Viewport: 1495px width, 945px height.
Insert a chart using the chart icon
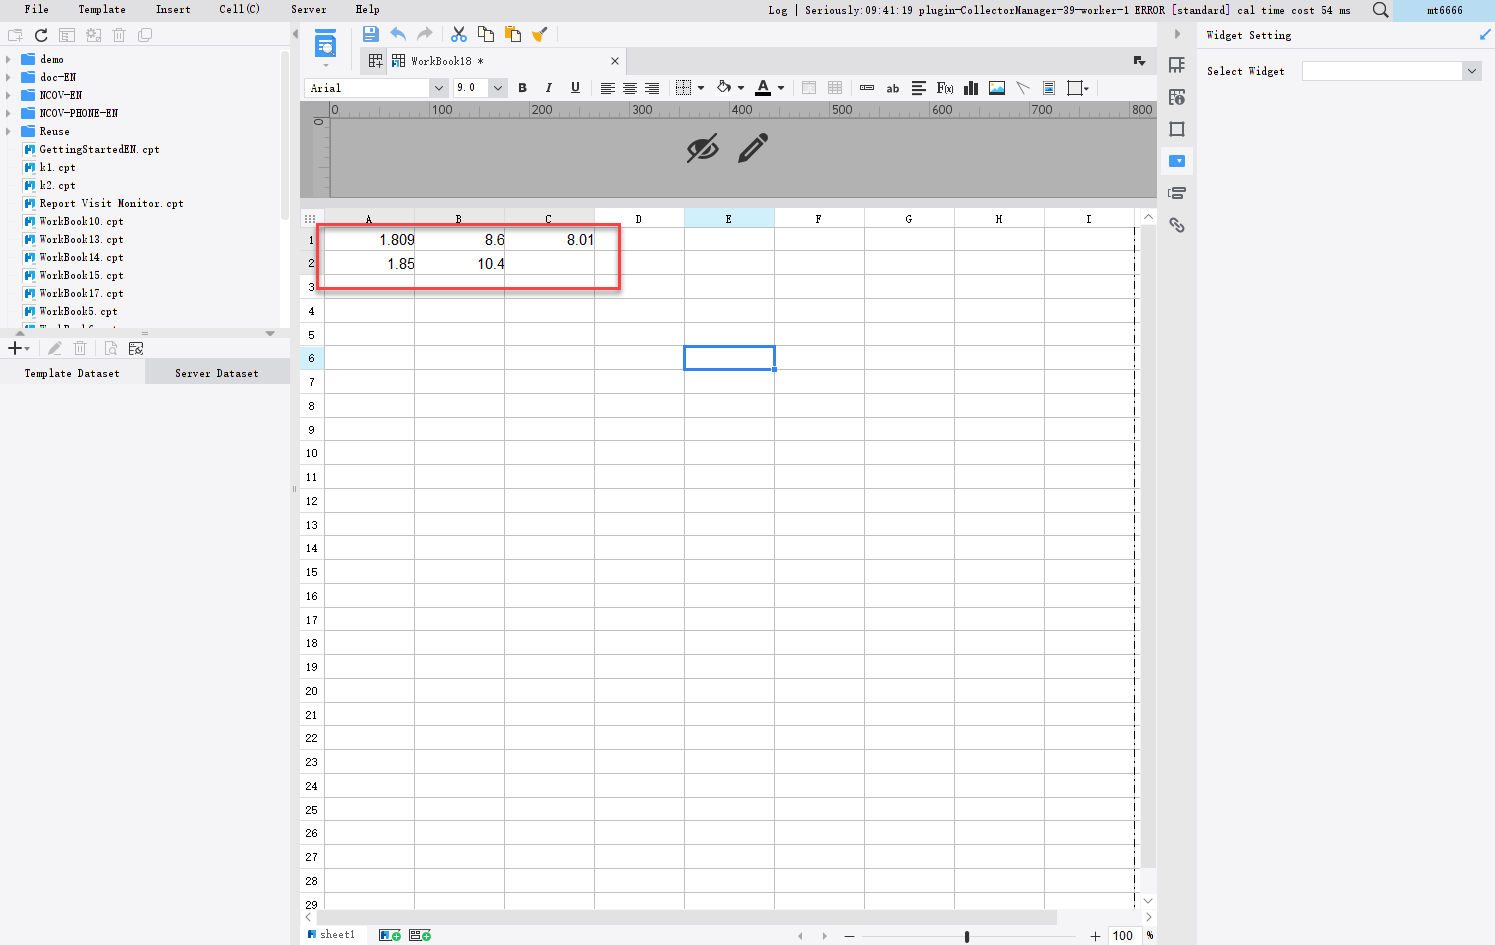point(970,88)
